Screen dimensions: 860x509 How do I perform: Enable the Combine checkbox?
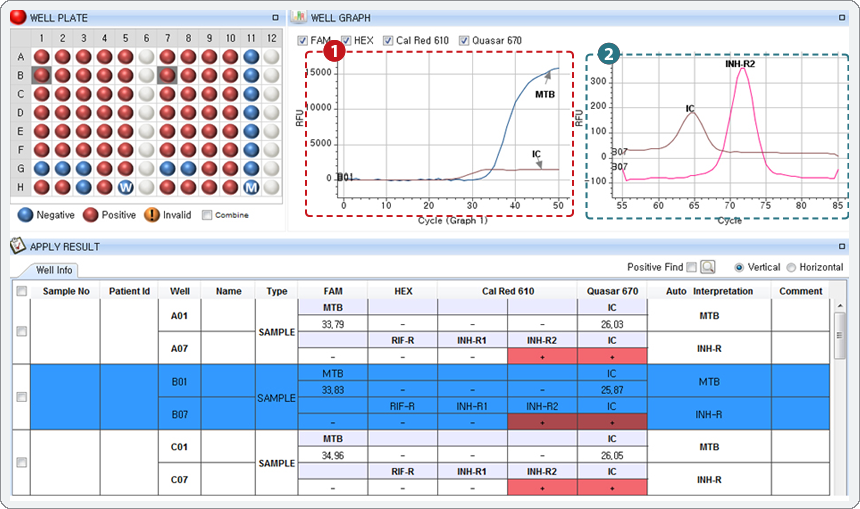click(x=207, y=215)
